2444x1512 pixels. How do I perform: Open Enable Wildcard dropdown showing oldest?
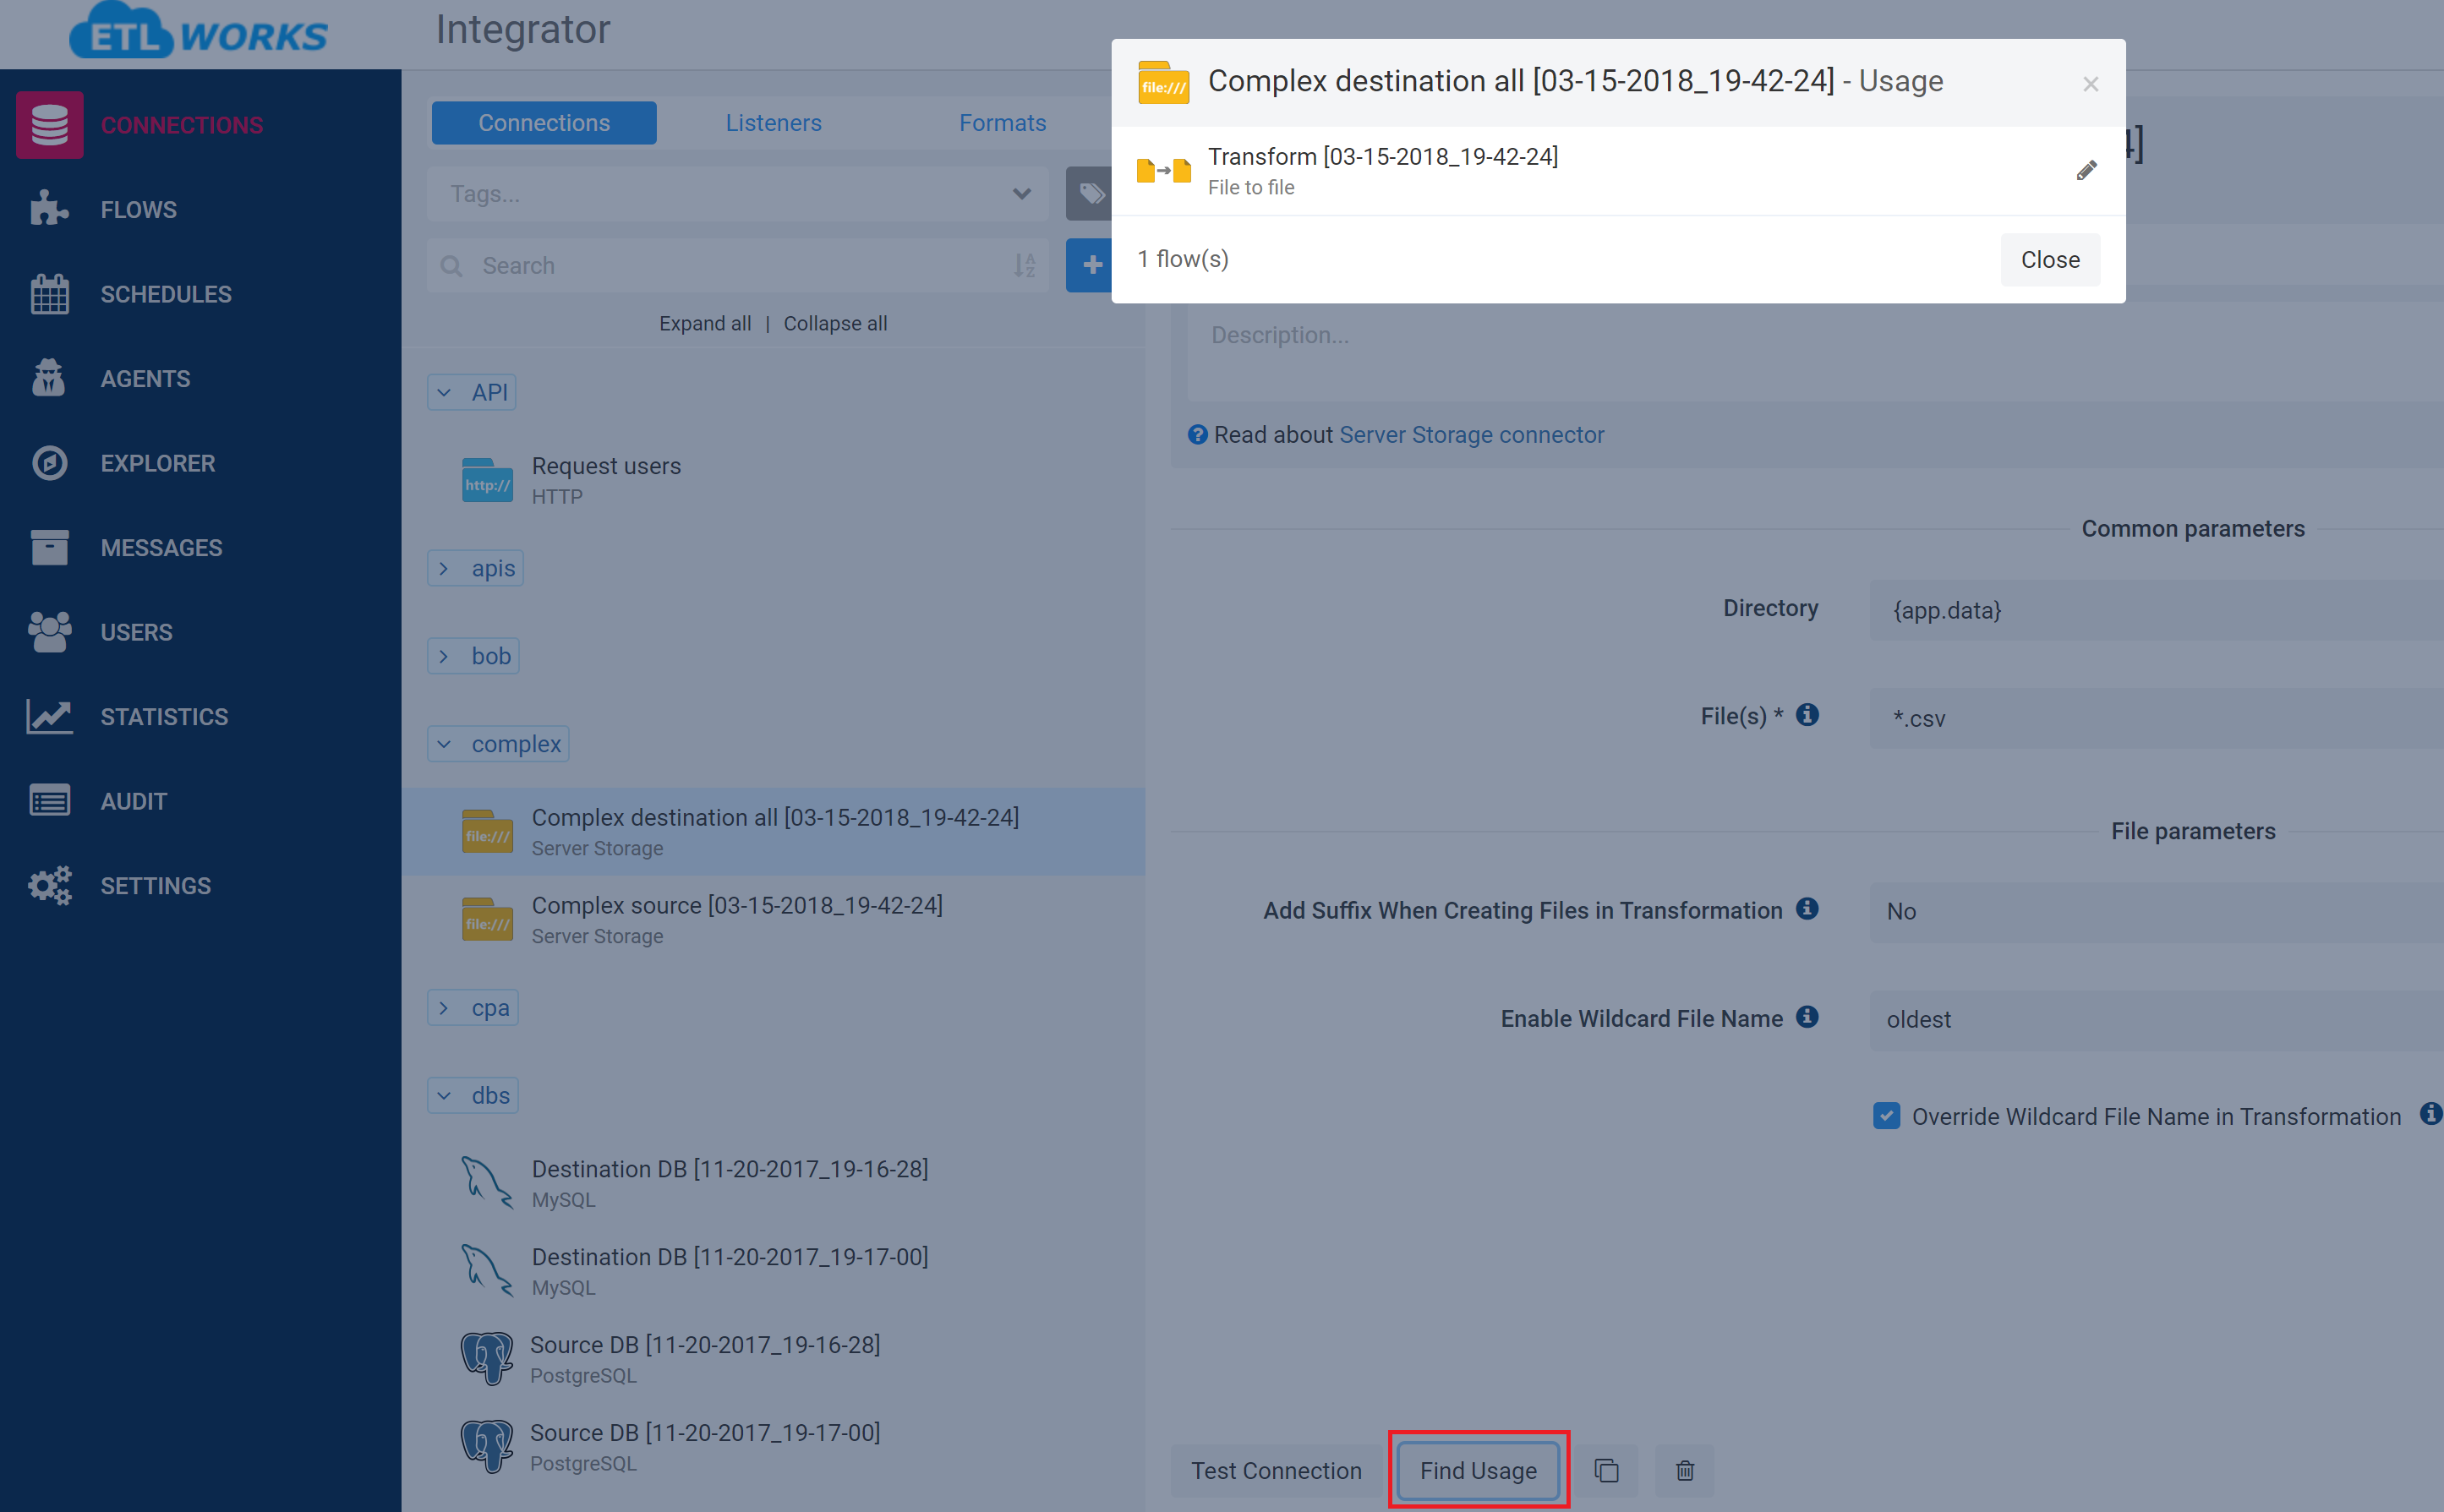coord(2156,1019)
